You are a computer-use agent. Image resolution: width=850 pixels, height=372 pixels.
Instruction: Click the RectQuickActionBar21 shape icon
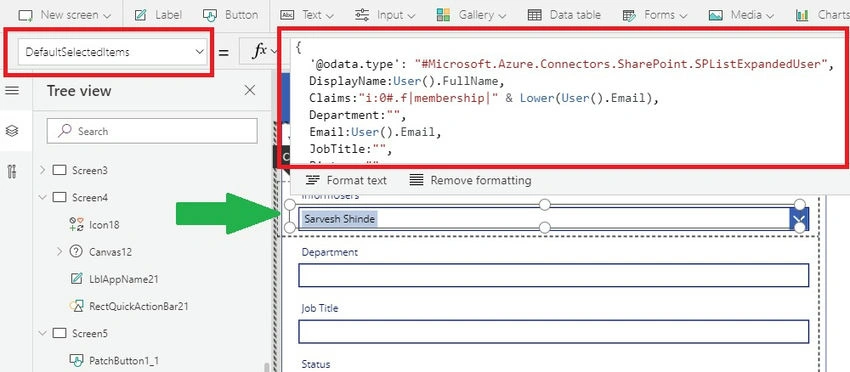[x=76, y=306]
